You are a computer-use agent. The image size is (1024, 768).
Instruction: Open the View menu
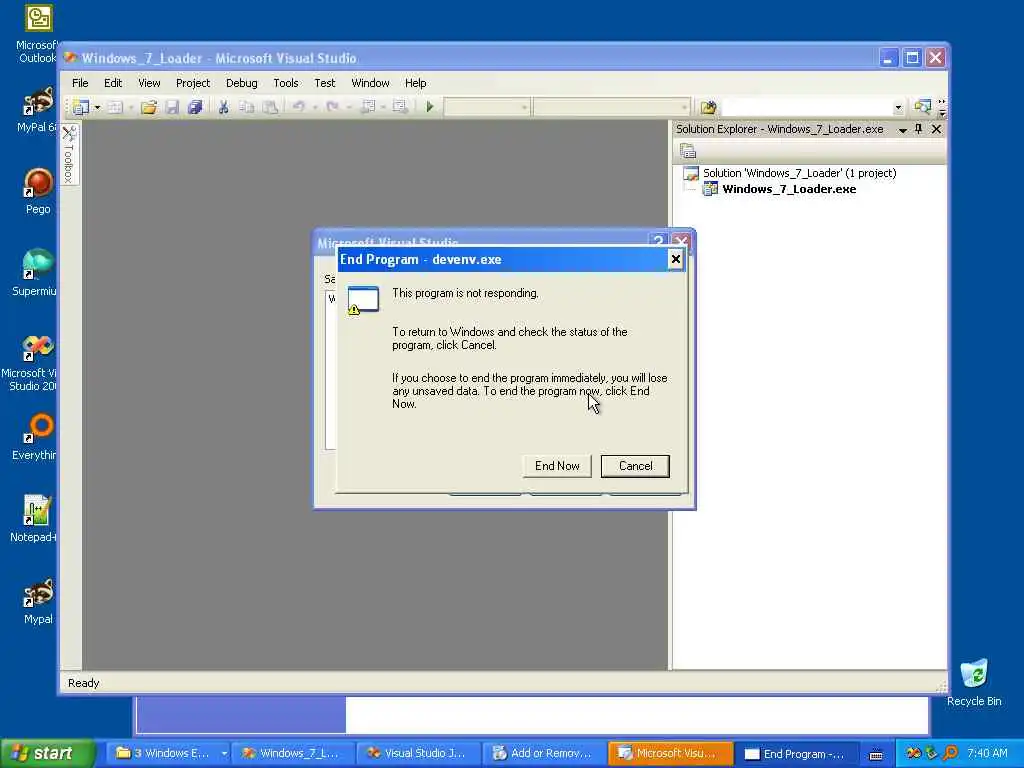click(149, 83)
